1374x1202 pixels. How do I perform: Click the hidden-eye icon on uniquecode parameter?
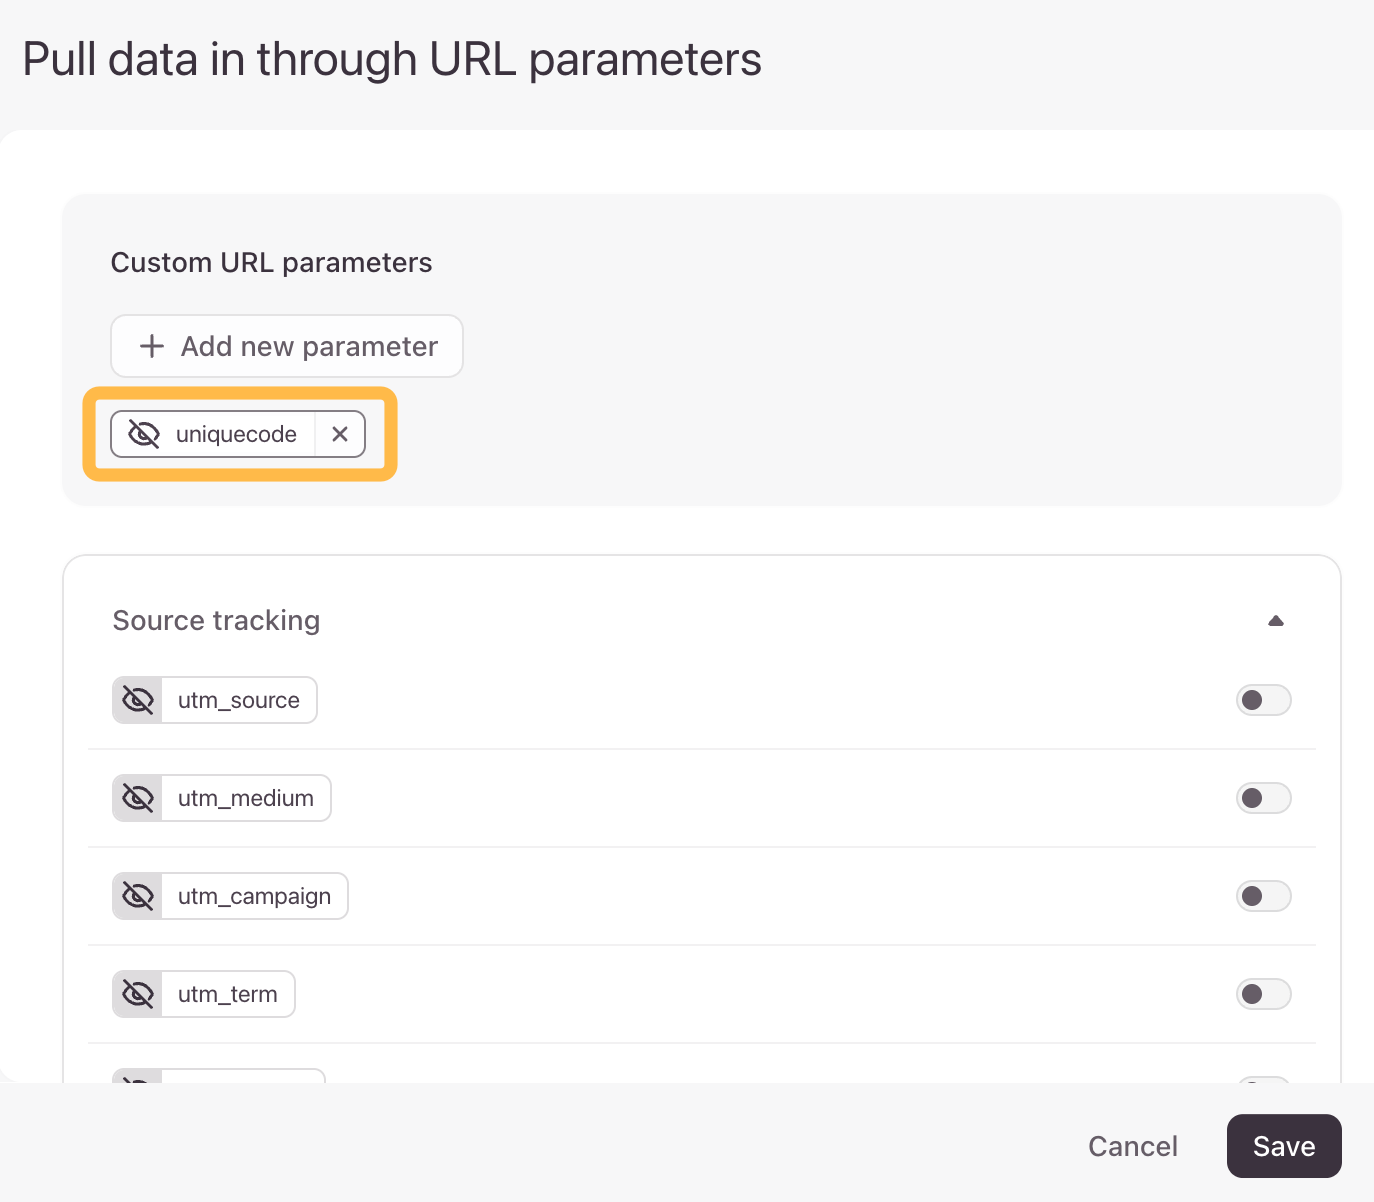coord(144,434)
